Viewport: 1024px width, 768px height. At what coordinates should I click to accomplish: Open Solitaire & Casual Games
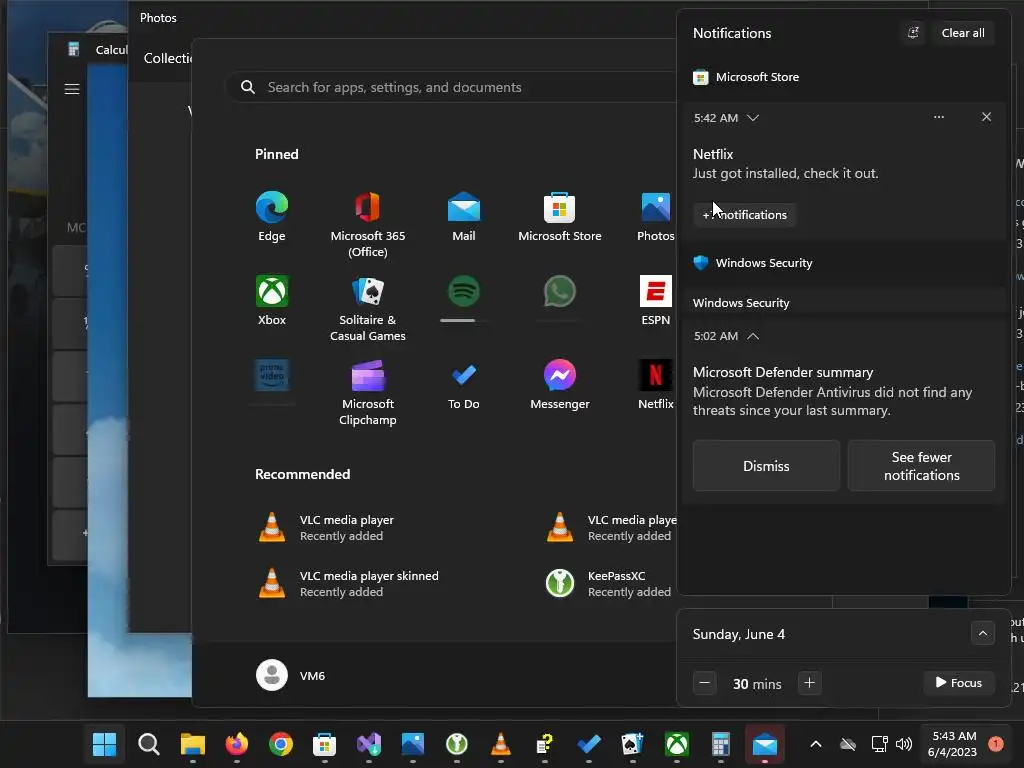368,308
